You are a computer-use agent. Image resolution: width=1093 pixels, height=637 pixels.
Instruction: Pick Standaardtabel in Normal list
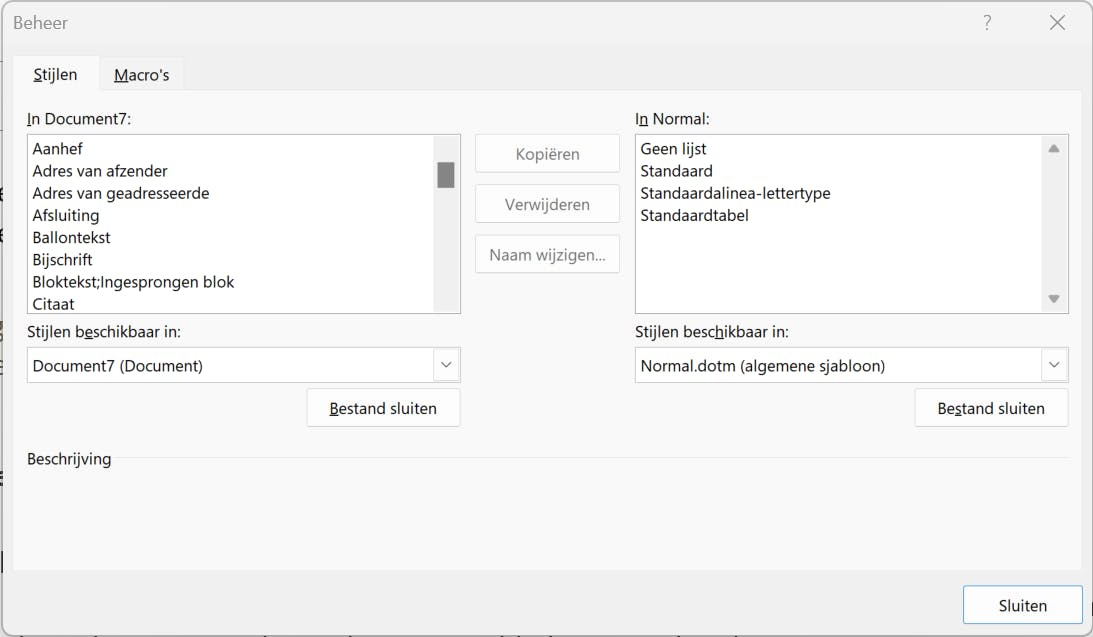click(694, 215)
